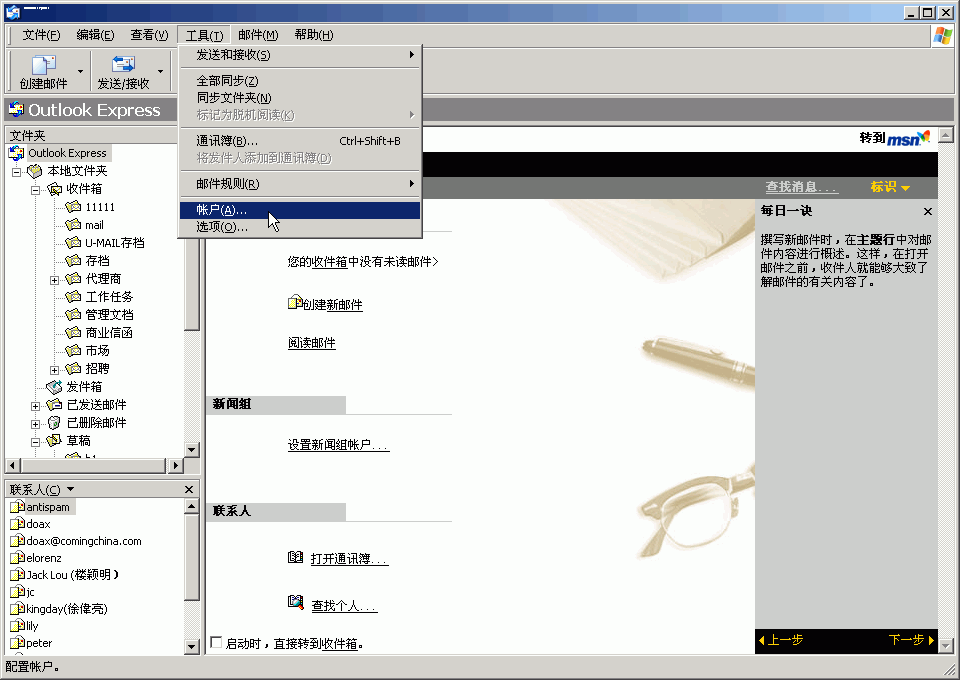Open the 发送/接收 dropdown arrow
This screenshot has width=960, height=680.
click(160, 72)
